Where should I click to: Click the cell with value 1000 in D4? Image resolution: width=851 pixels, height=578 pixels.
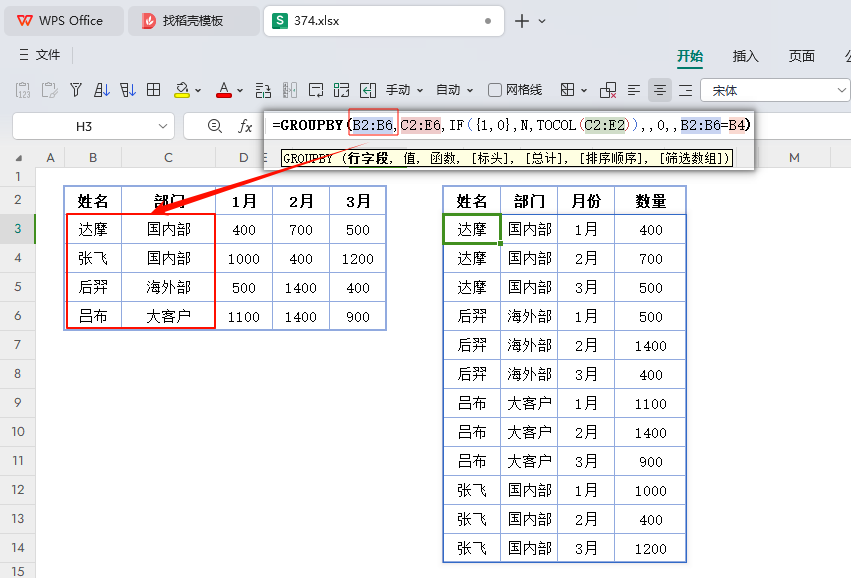click(244, 258)
